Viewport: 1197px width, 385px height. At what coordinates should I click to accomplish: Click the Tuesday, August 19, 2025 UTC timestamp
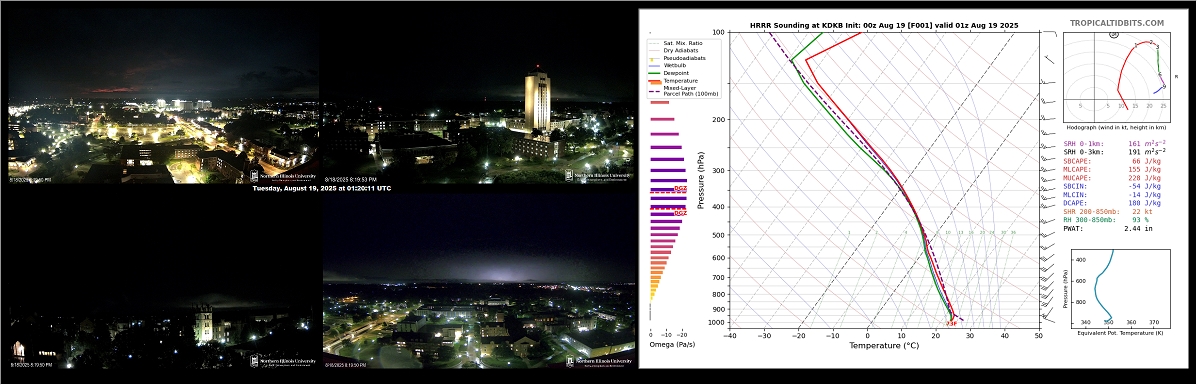(321, 188)
